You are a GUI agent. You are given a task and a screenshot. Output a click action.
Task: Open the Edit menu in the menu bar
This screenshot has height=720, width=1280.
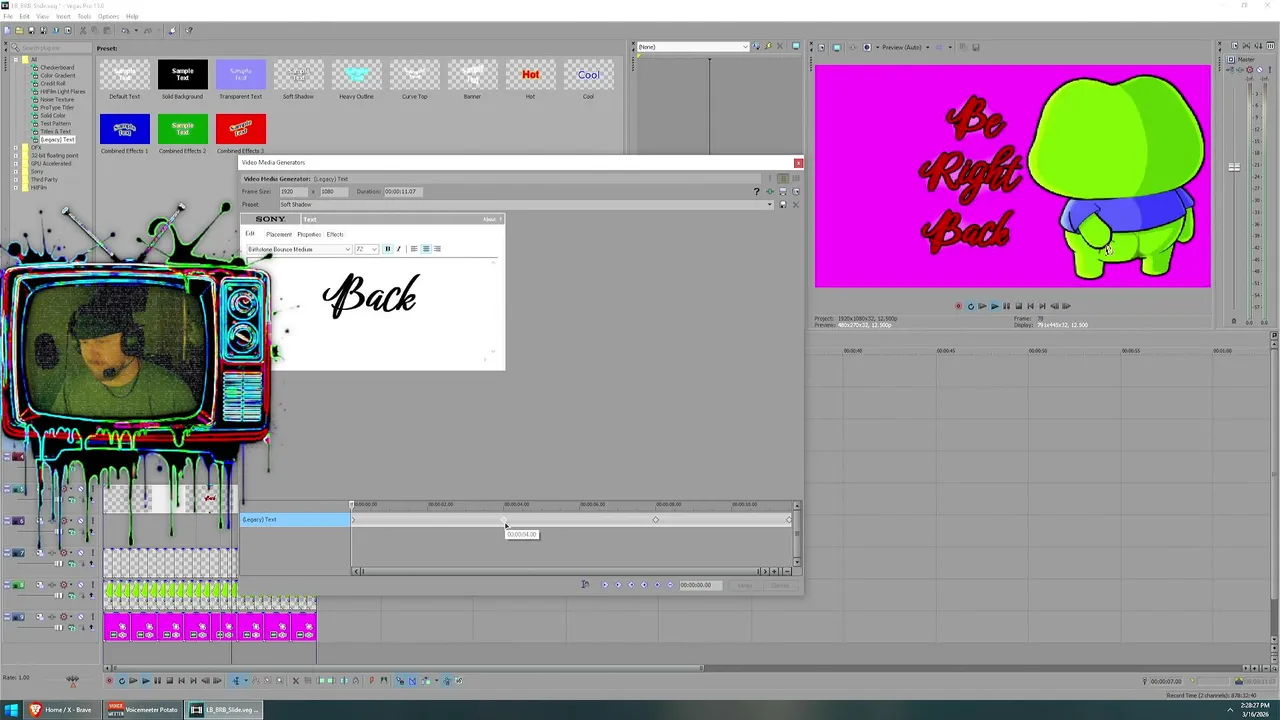pyautogui.click(x=24, y=17)
